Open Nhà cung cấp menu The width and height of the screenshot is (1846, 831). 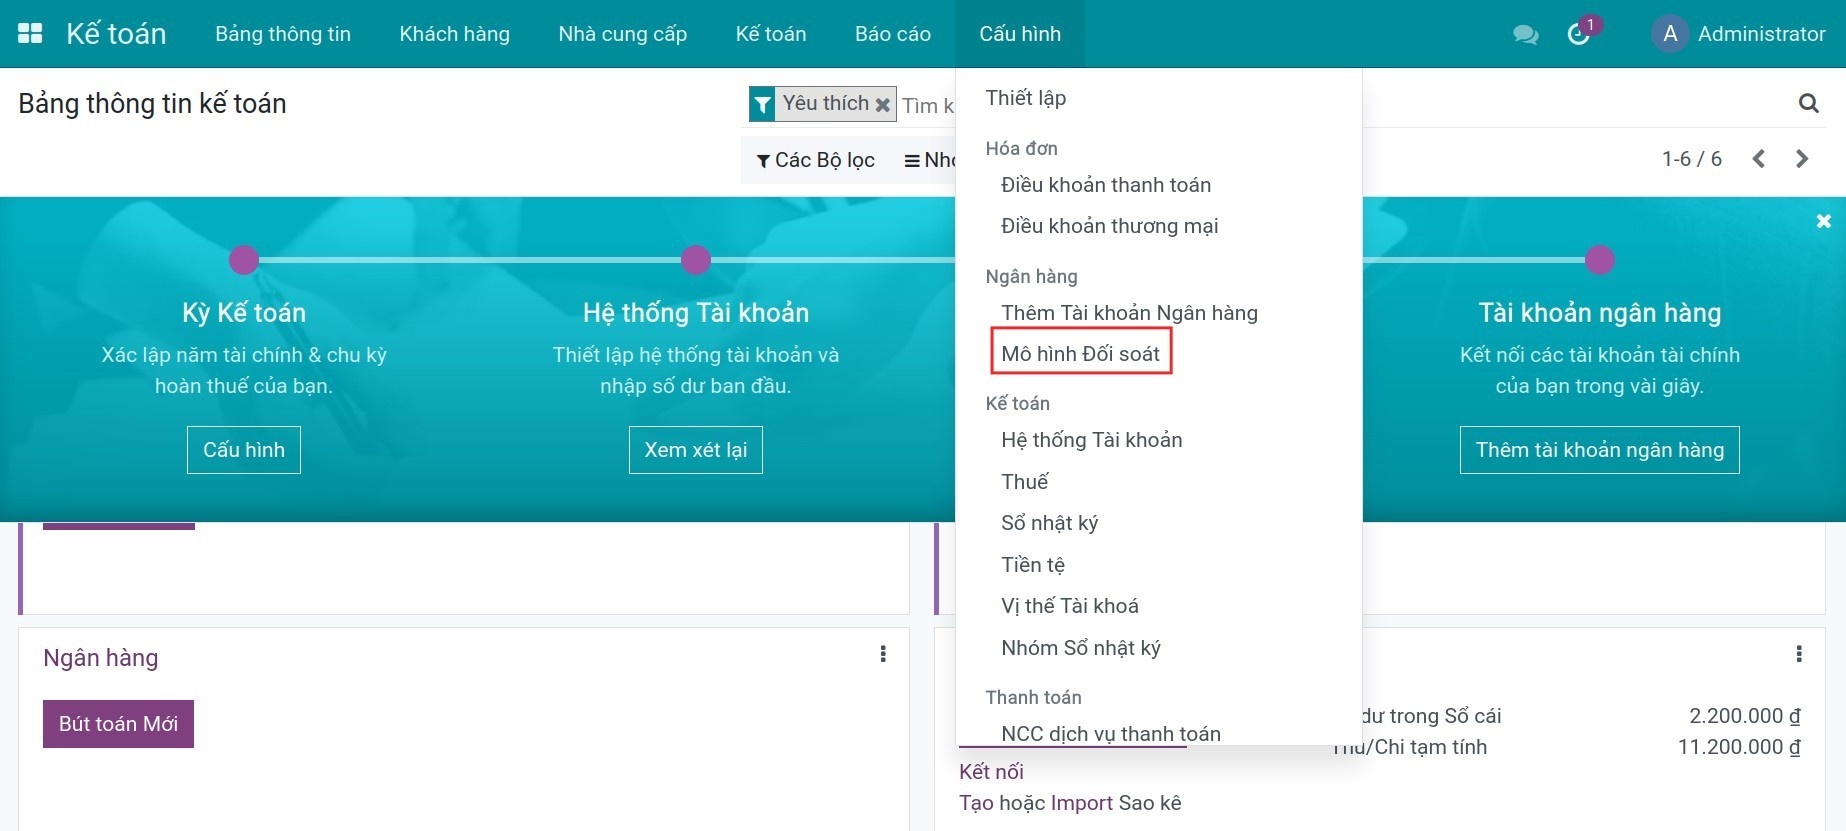point(623,34)
